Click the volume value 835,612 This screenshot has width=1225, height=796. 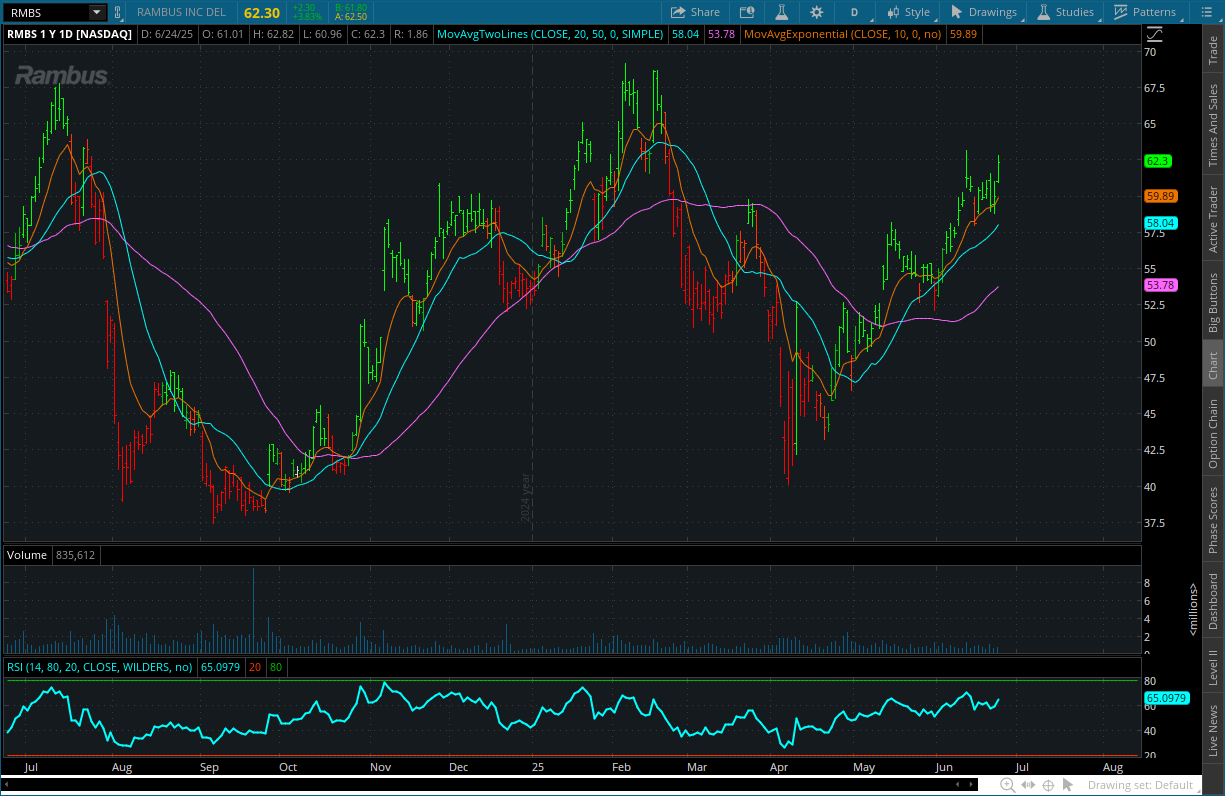tap(76, 554)
